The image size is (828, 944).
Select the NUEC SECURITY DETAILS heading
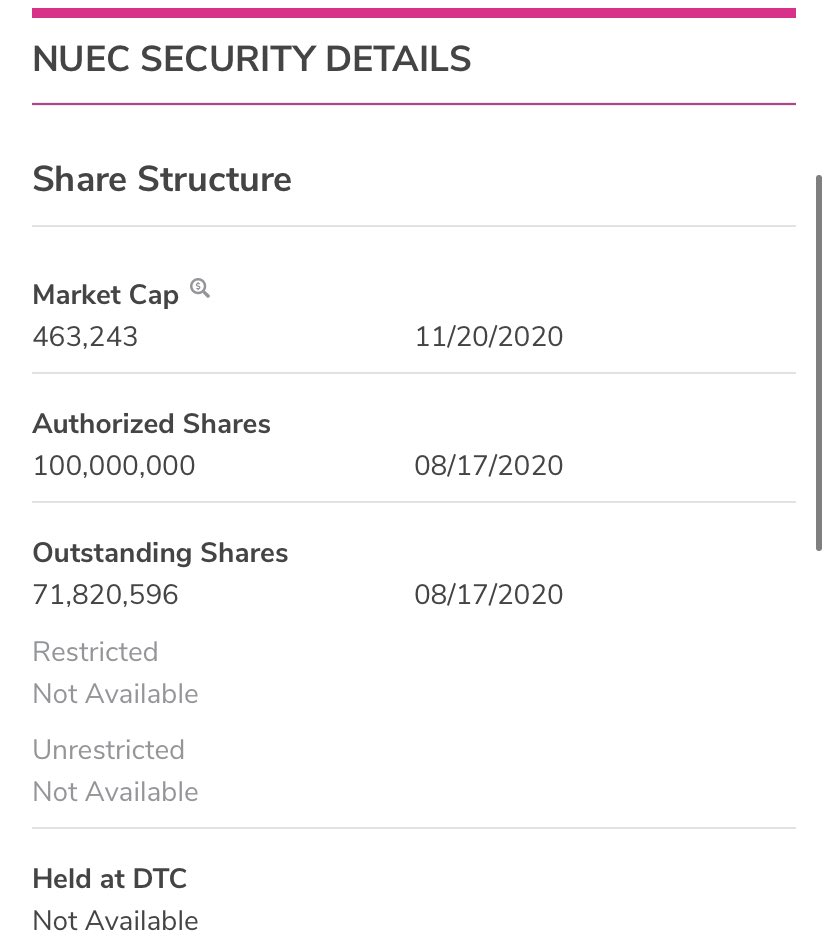click(x=252, y=59)
